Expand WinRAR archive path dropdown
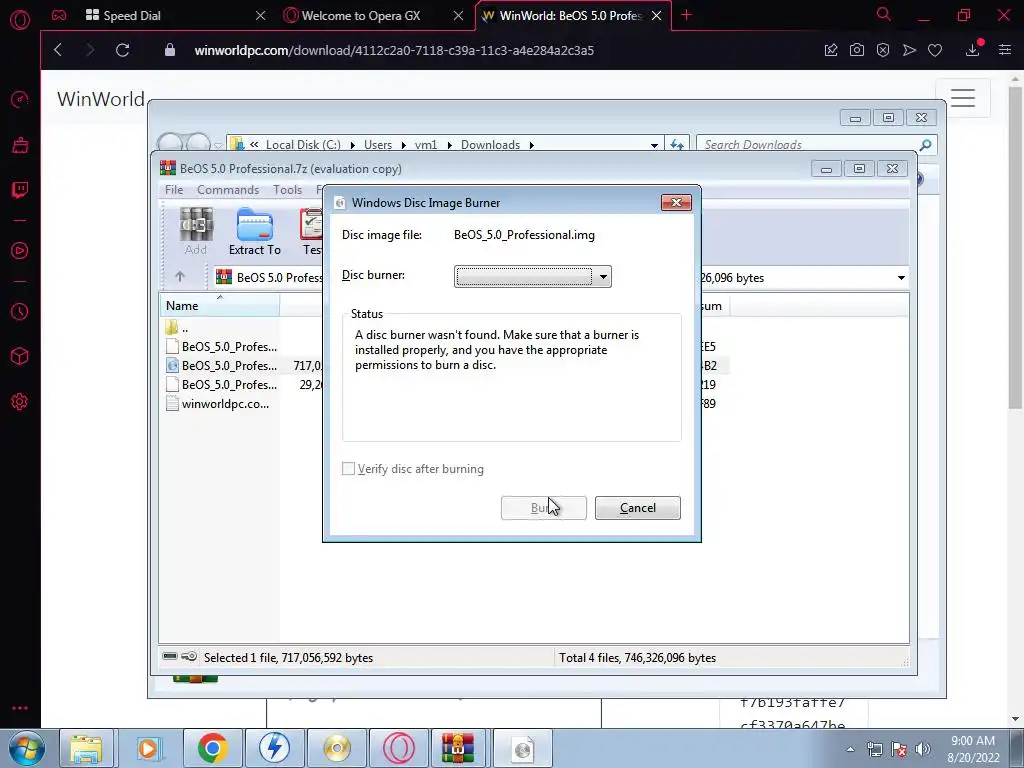1024x768 pixels. click(x=901, y=278)
